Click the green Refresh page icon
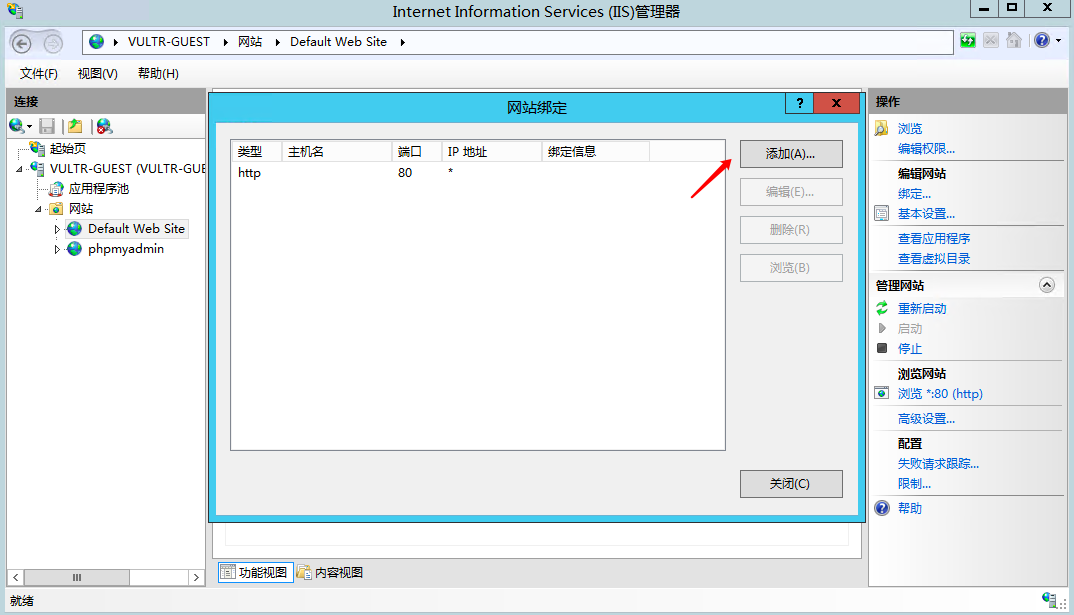Screen dimensions: 1074x615 [968, 40]
